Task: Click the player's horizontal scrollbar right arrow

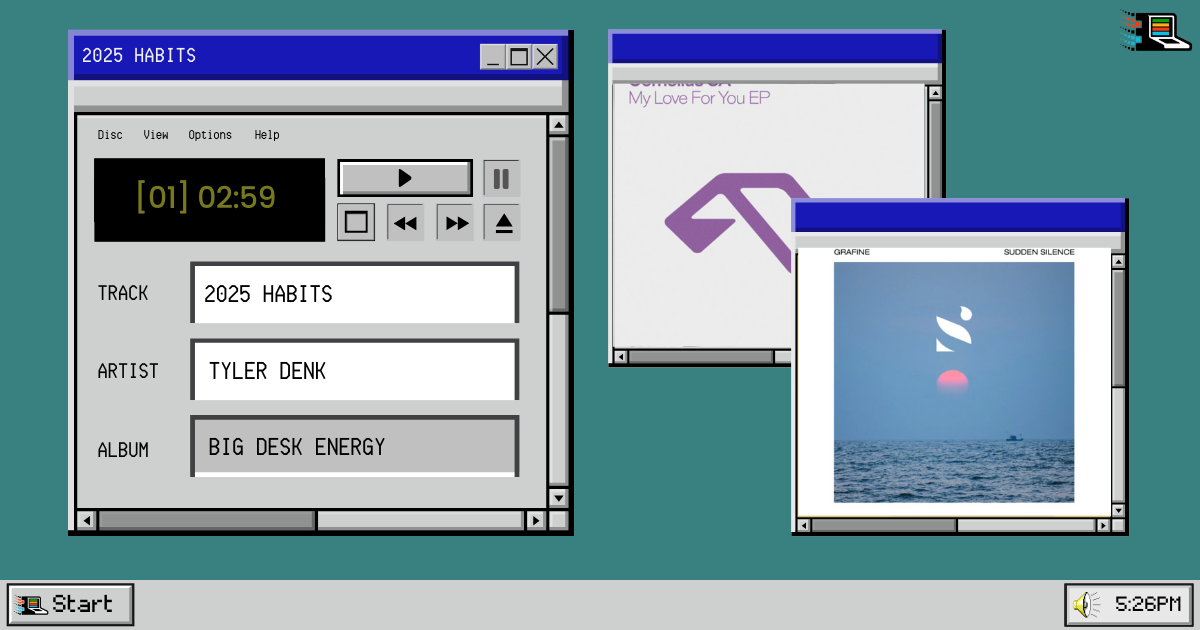Action: point(536,520)
